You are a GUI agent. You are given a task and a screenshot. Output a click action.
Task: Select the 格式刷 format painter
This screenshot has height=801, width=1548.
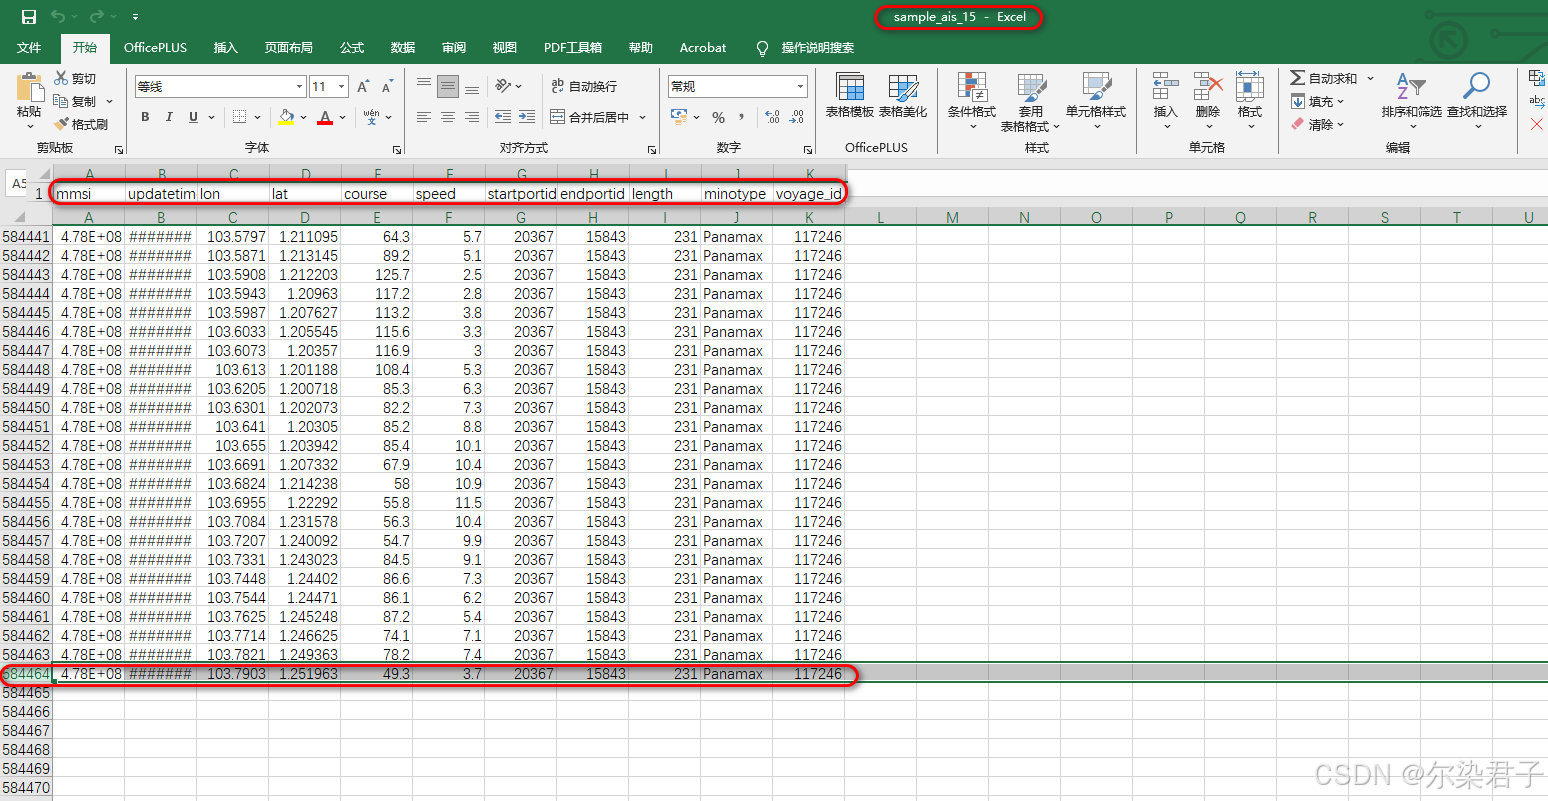(x=80, y=124)
